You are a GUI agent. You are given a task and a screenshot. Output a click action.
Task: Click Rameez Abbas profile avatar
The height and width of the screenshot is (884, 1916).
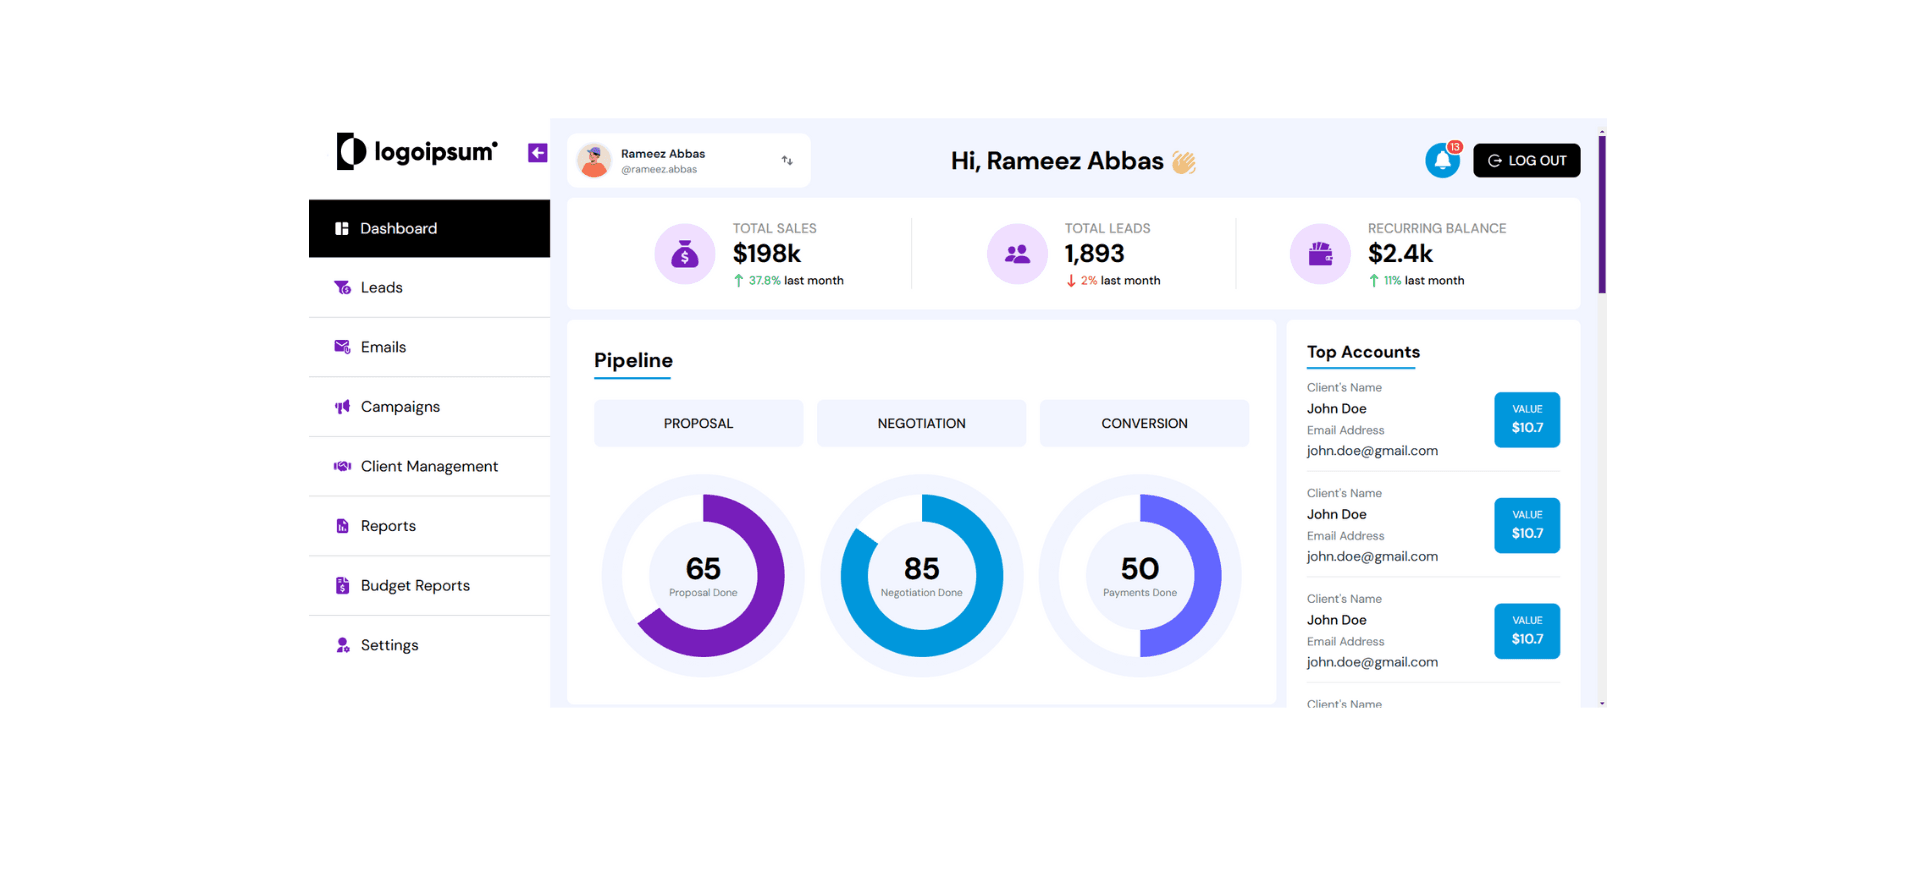tap(594, 160)
